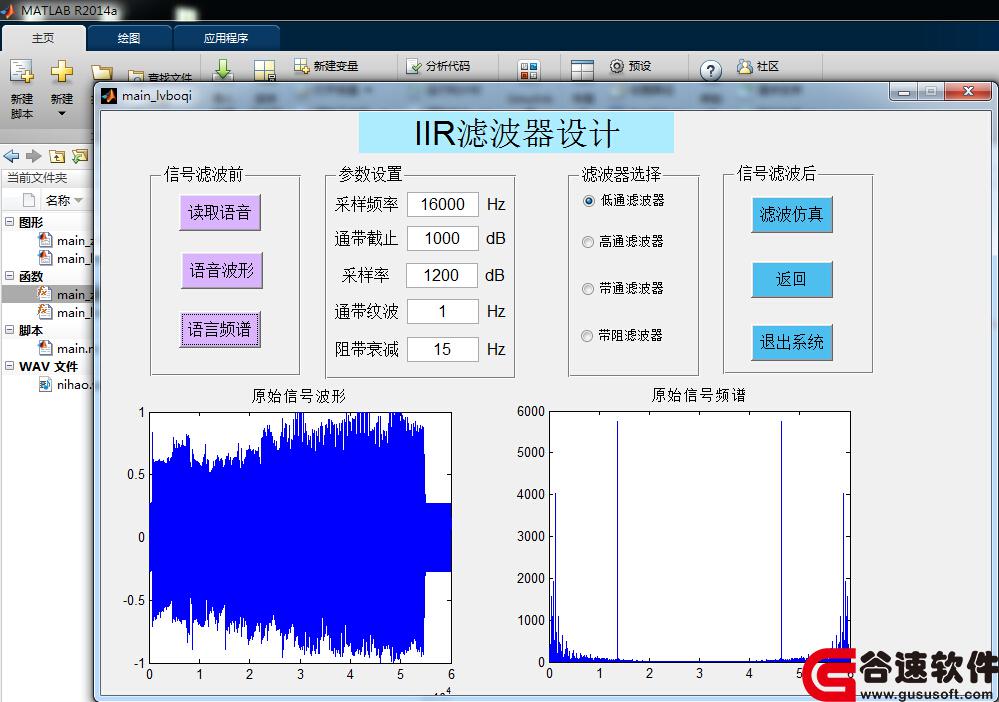Go back with the blue left arrow
The image size is (999, 702).
(11, 156)
